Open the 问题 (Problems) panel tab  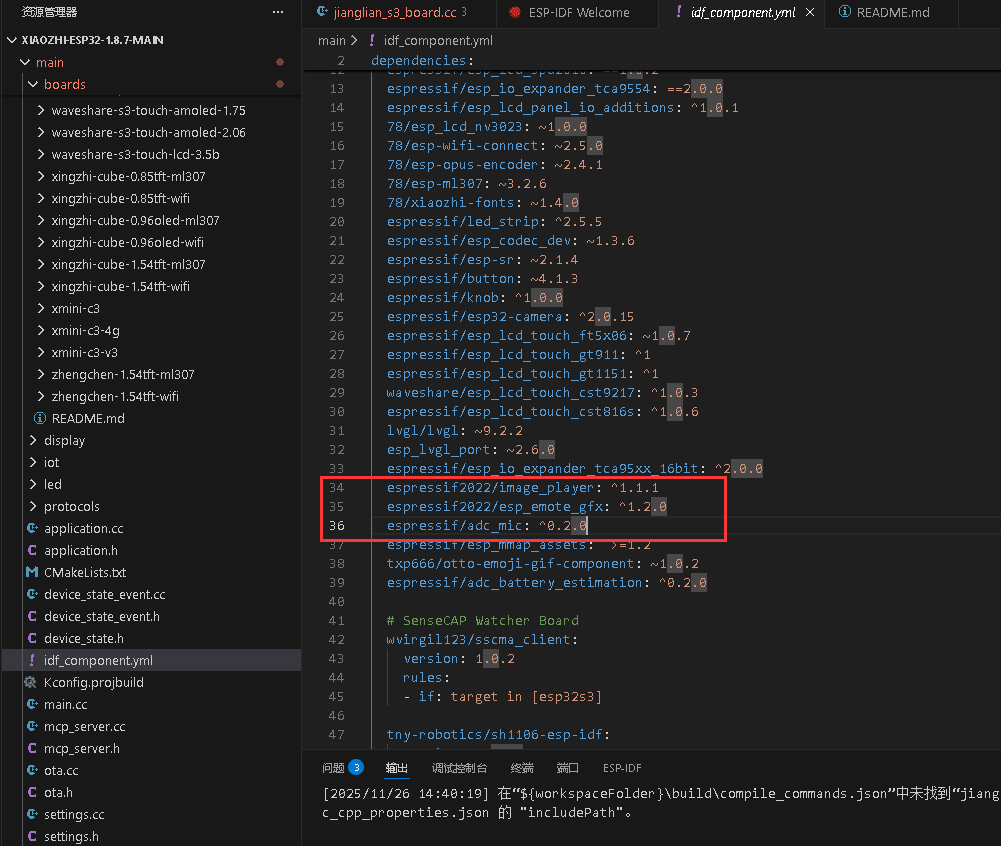pos(333,767)
